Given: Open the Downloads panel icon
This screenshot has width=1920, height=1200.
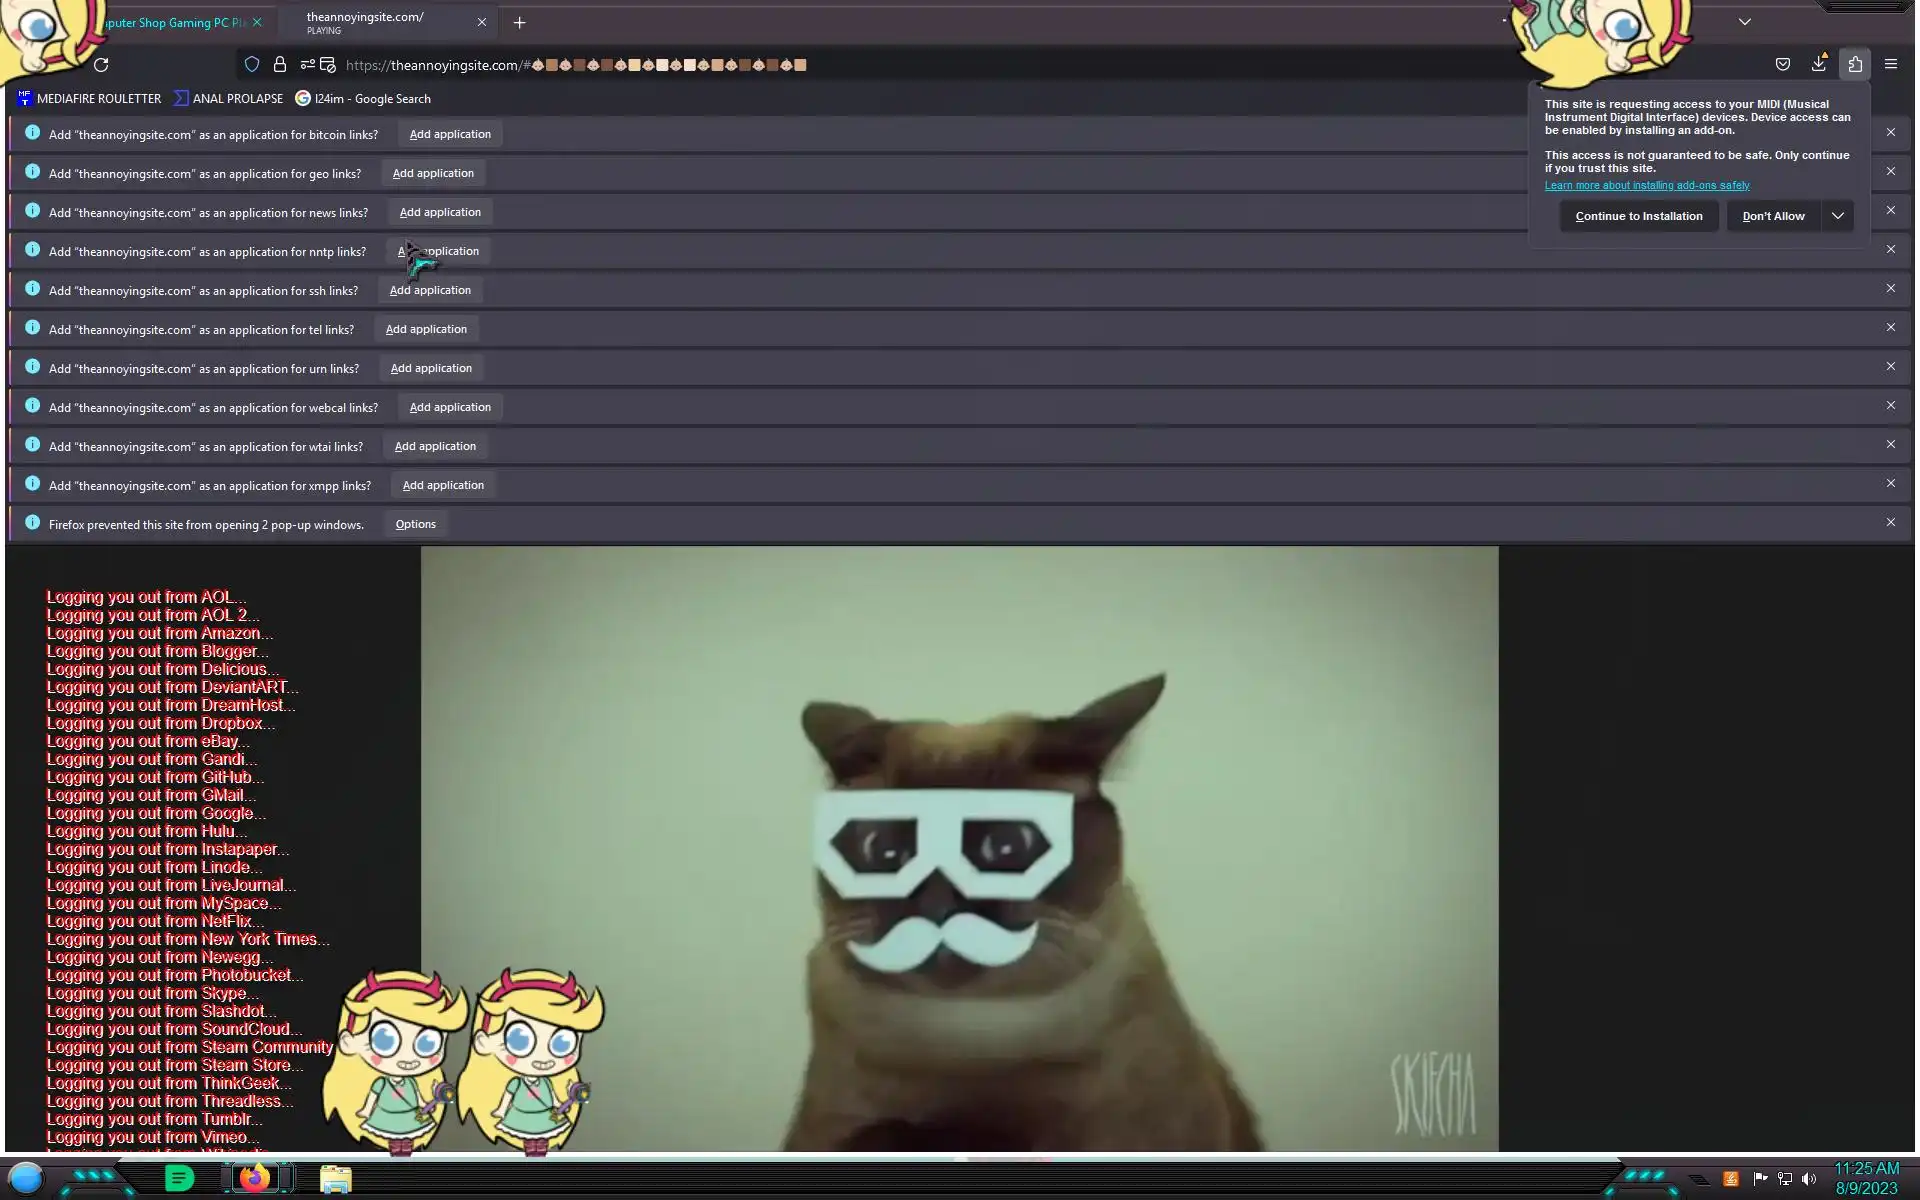Looking at the screenshot, I should point(1818,64).
